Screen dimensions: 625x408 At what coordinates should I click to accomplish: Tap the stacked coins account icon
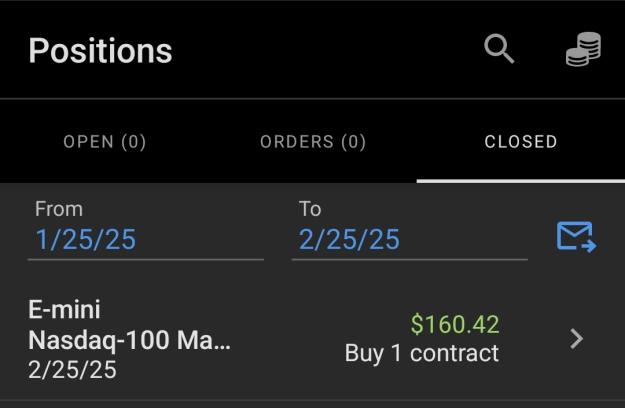(x=584, y=49)
